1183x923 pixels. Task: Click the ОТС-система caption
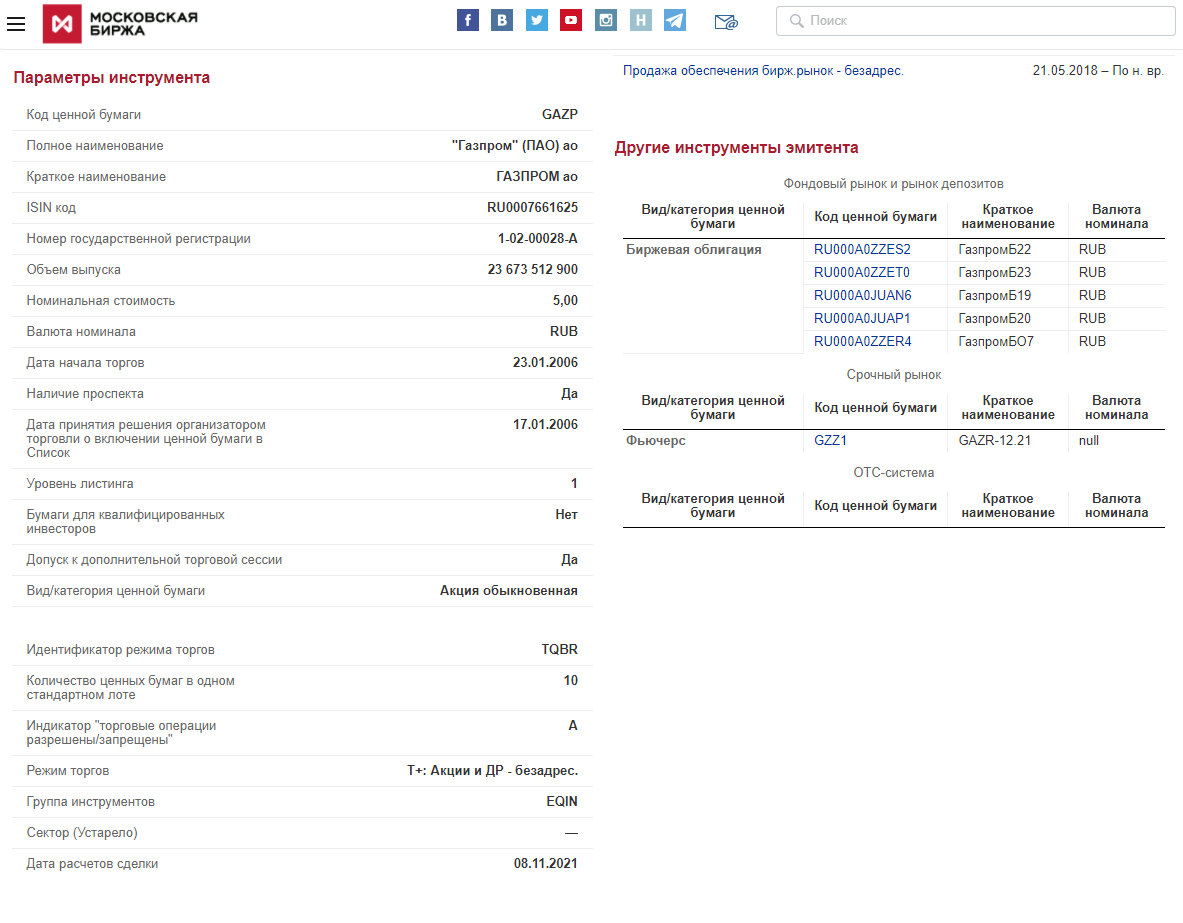tap(893, 473)
